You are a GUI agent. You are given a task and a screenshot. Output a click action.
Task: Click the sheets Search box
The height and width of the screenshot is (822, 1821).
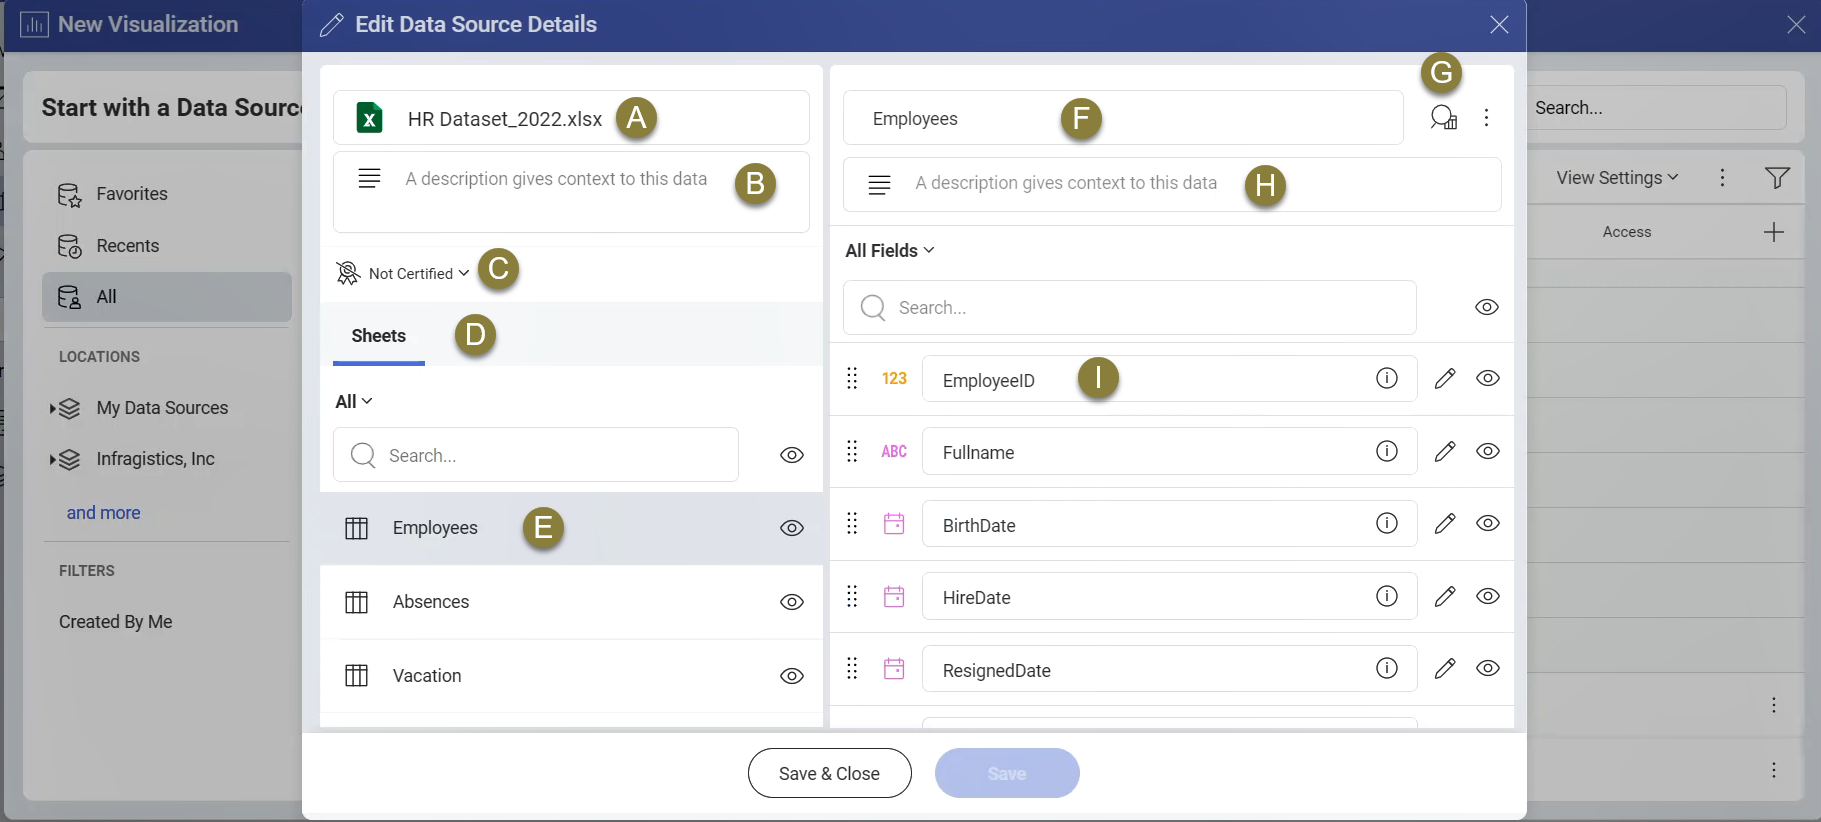536,455
